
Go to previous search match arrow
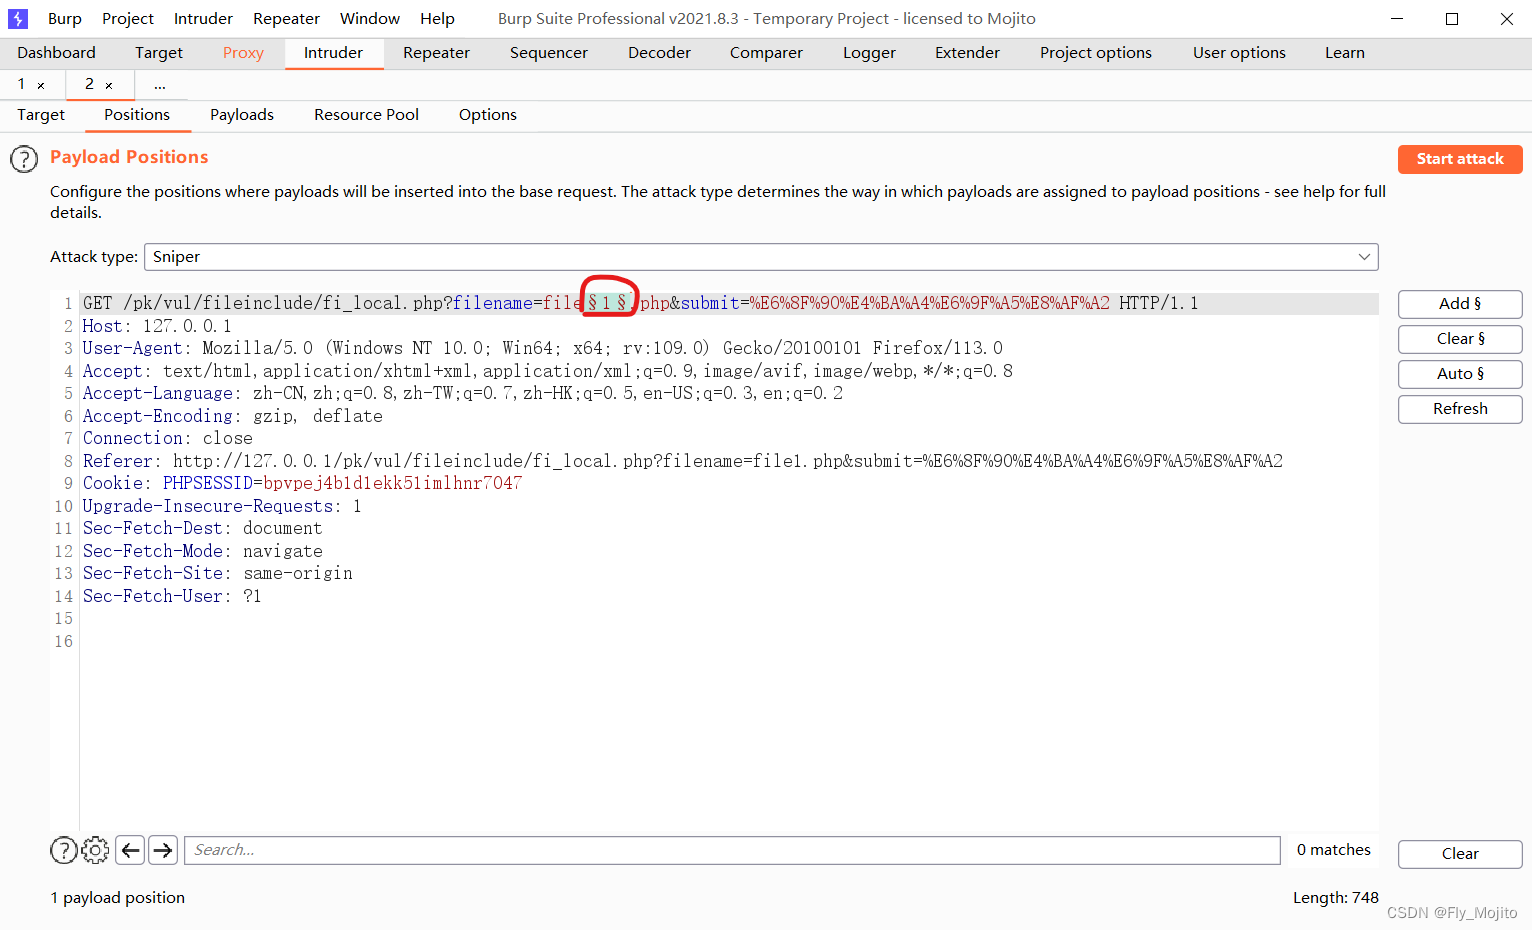130,850
